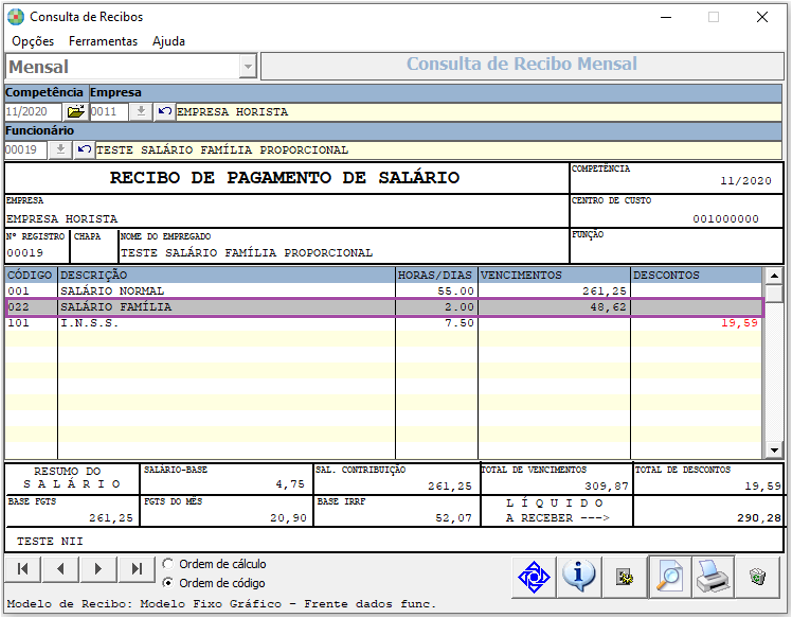The width and height of the screenshot is (791, 617).
Task: Click the DESCONTOS column header
Action: (696, 275)
